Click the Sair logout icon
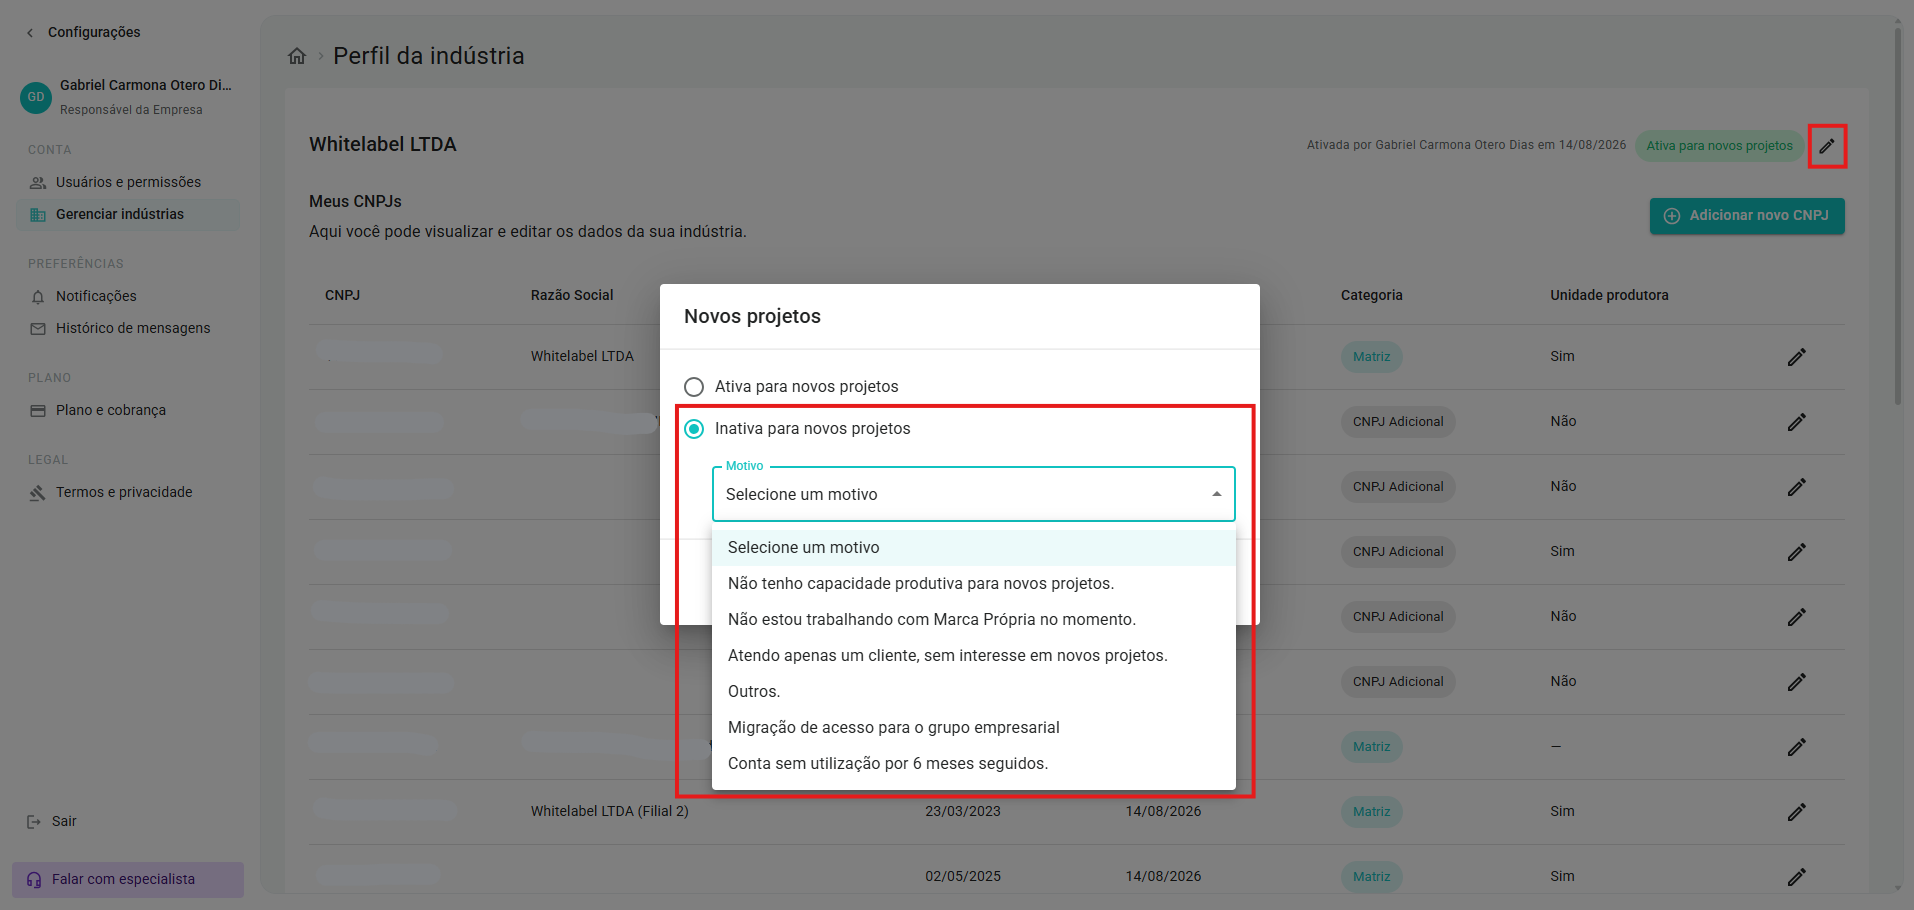The height and width of the screenshot is (910, 1914). tap(34, 822)
